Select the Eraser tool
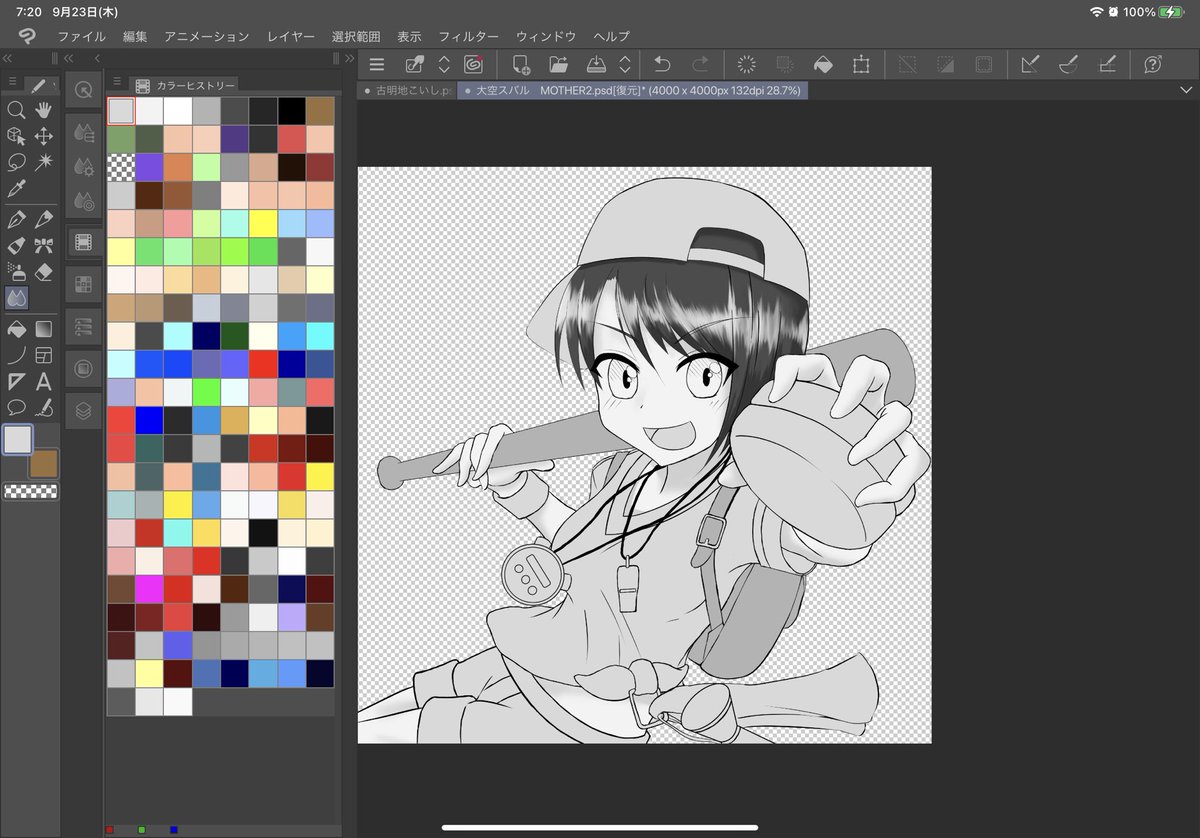The height and width of the screenshot is (838, 1200). tap(44, 271)
